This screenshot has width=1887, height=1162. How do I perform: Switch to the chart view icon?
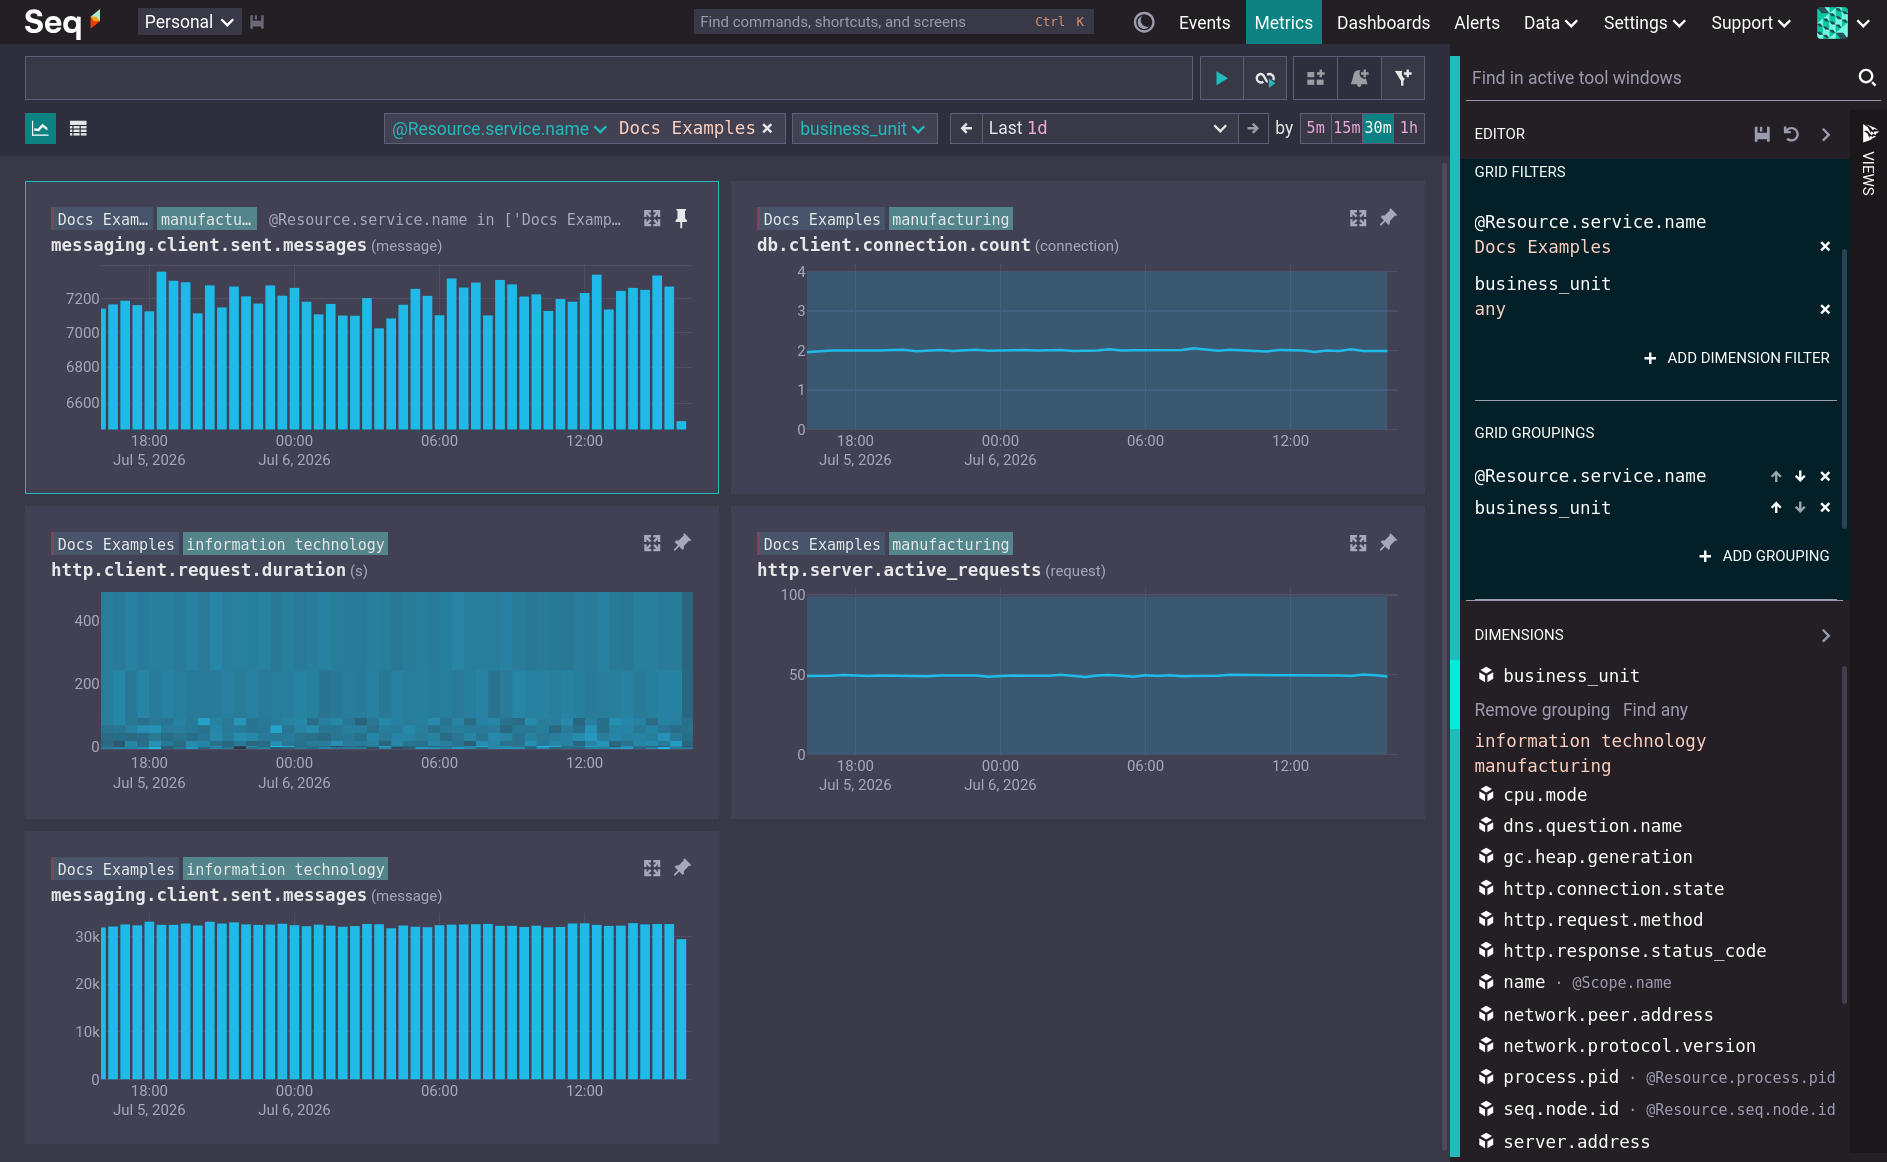click(x=40, y=128)
